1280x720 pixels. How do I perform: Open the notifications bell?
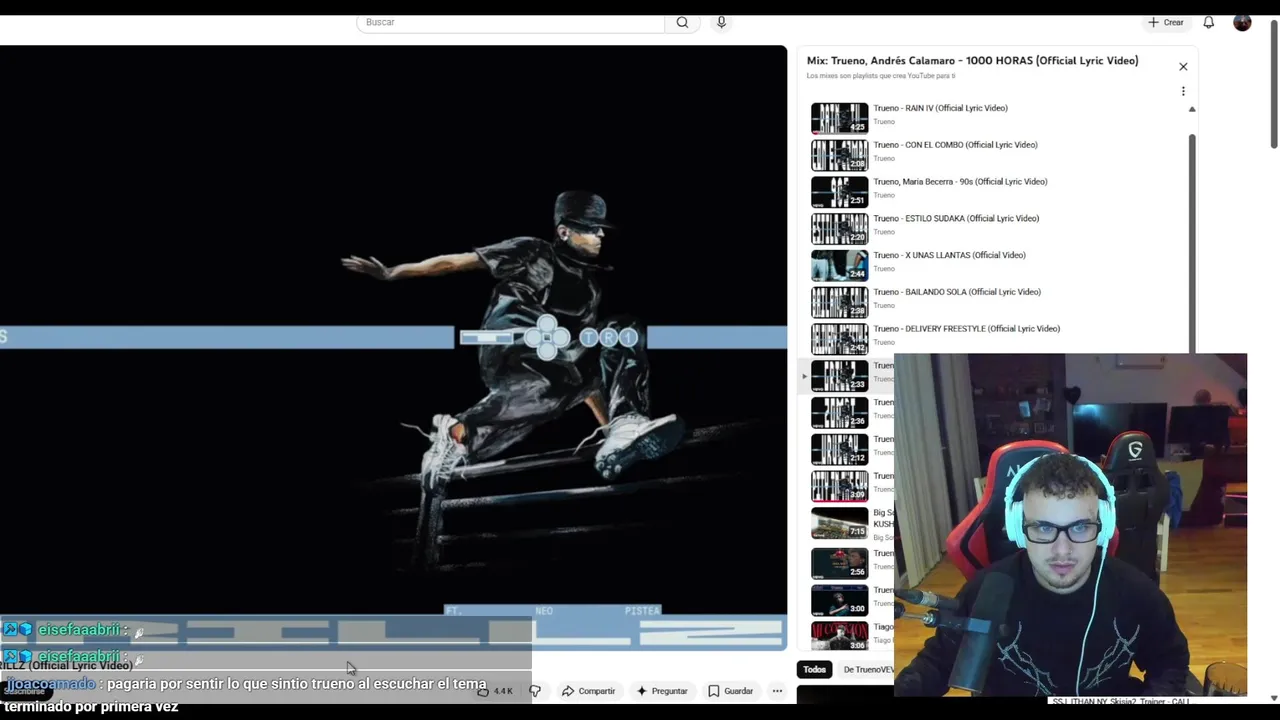click(1208, 22)
